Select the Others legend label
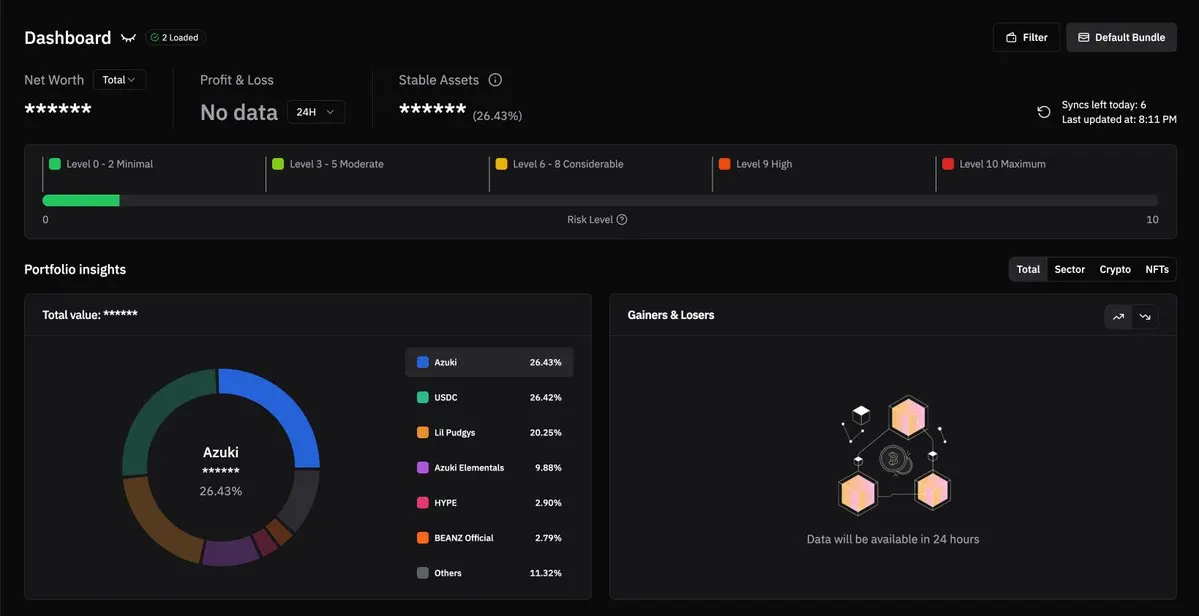 448,573
